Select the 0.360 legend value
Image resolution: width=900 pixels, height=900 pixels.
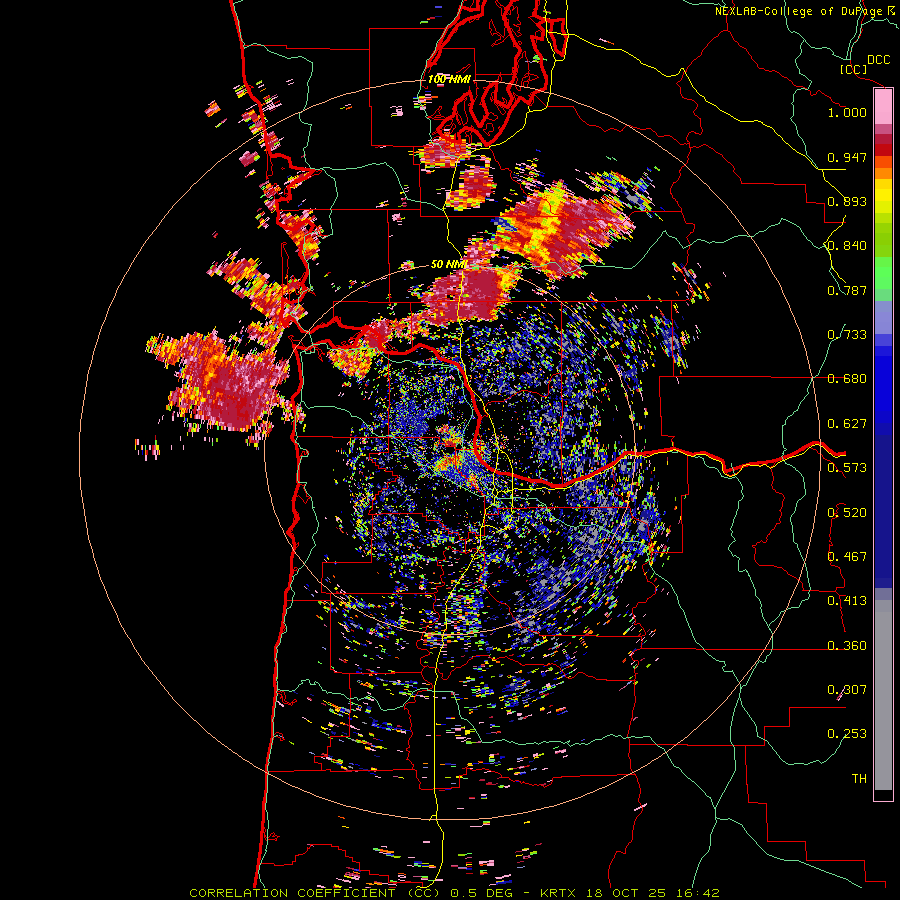pyautogui.click(x=847, y=646)
